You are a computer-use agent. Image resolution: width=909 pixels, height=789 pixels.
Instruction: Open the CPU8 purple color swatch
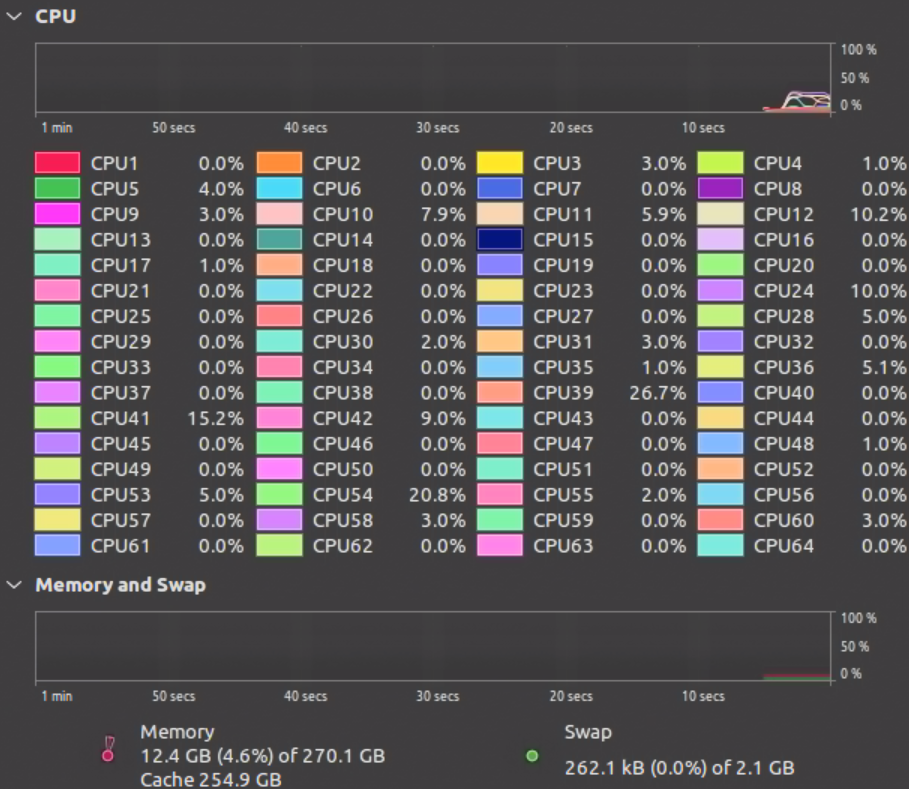pyautogui.click(x=720, y=188)
